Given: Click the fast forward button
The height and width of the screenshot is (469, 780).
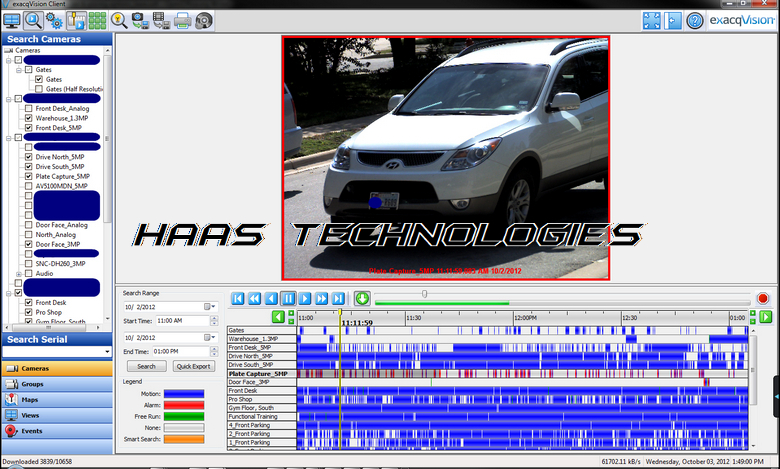Looking at the screenshot, I should tap(322, 298).
